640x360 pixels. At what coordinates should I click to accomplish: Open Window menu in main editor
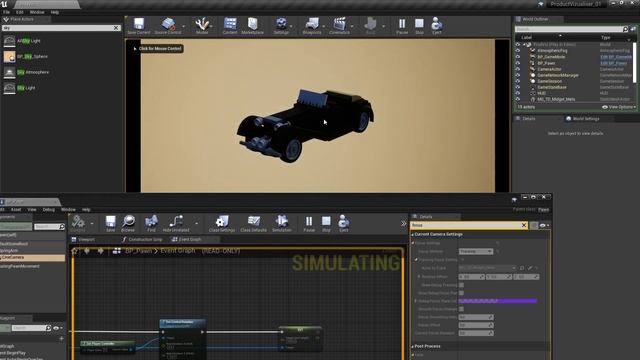tap(37, 12)
